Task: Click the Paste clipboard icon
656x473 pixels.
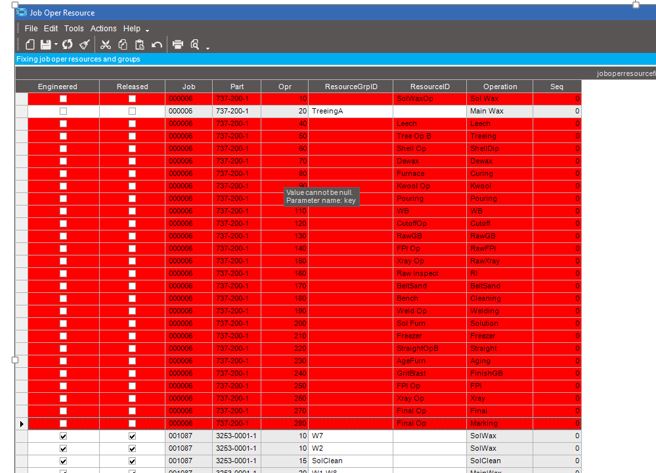Action: [x=140, y=44]
